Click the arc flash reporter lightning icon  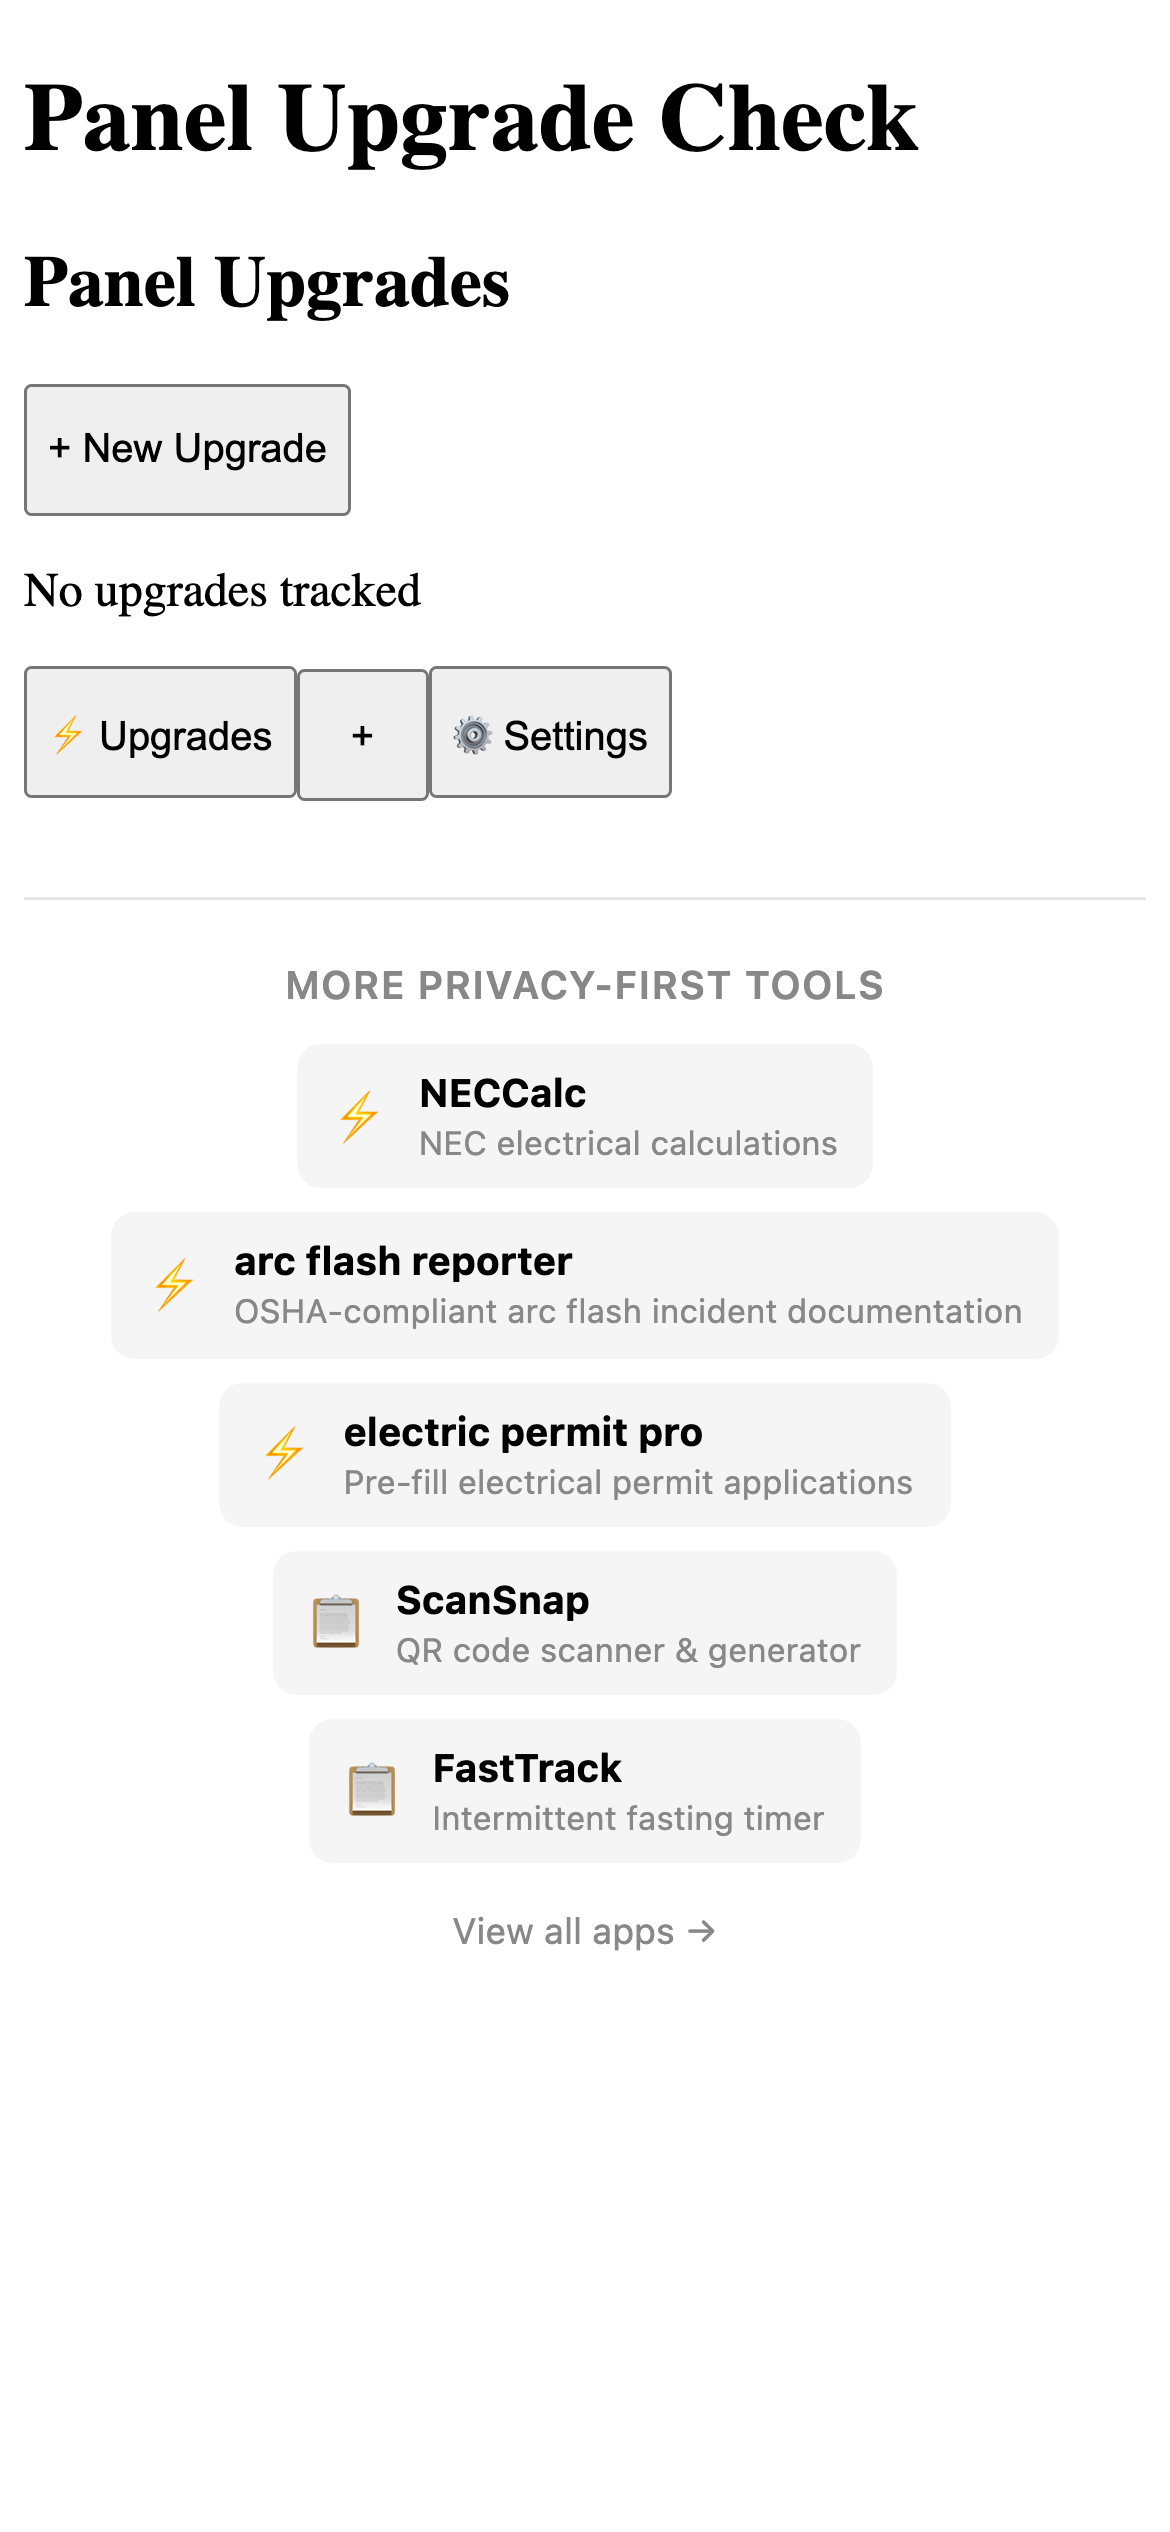click(x=174, y=1283)
